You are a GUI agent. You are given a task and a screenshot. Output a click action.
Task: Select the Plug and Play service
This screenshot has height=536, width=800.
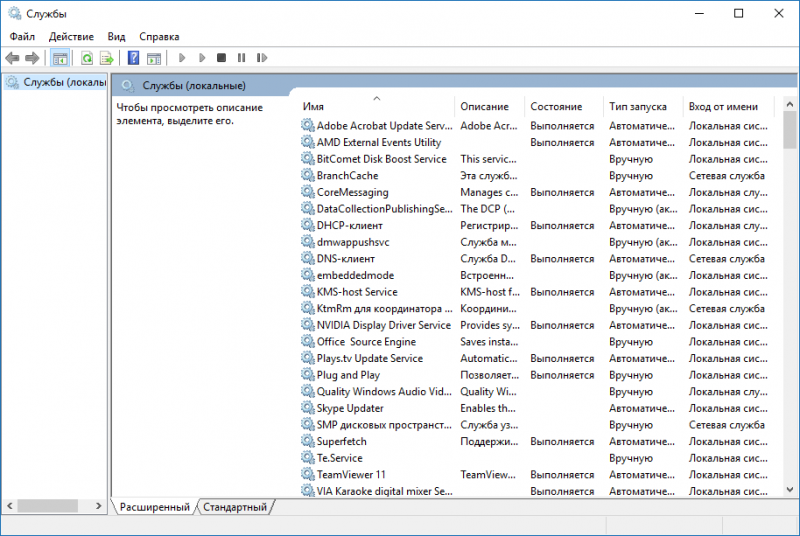pos(536,375)
